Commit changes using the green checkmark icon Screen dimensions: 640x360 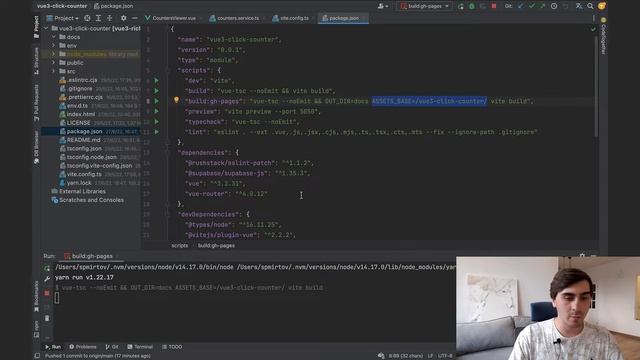(531, 6)
